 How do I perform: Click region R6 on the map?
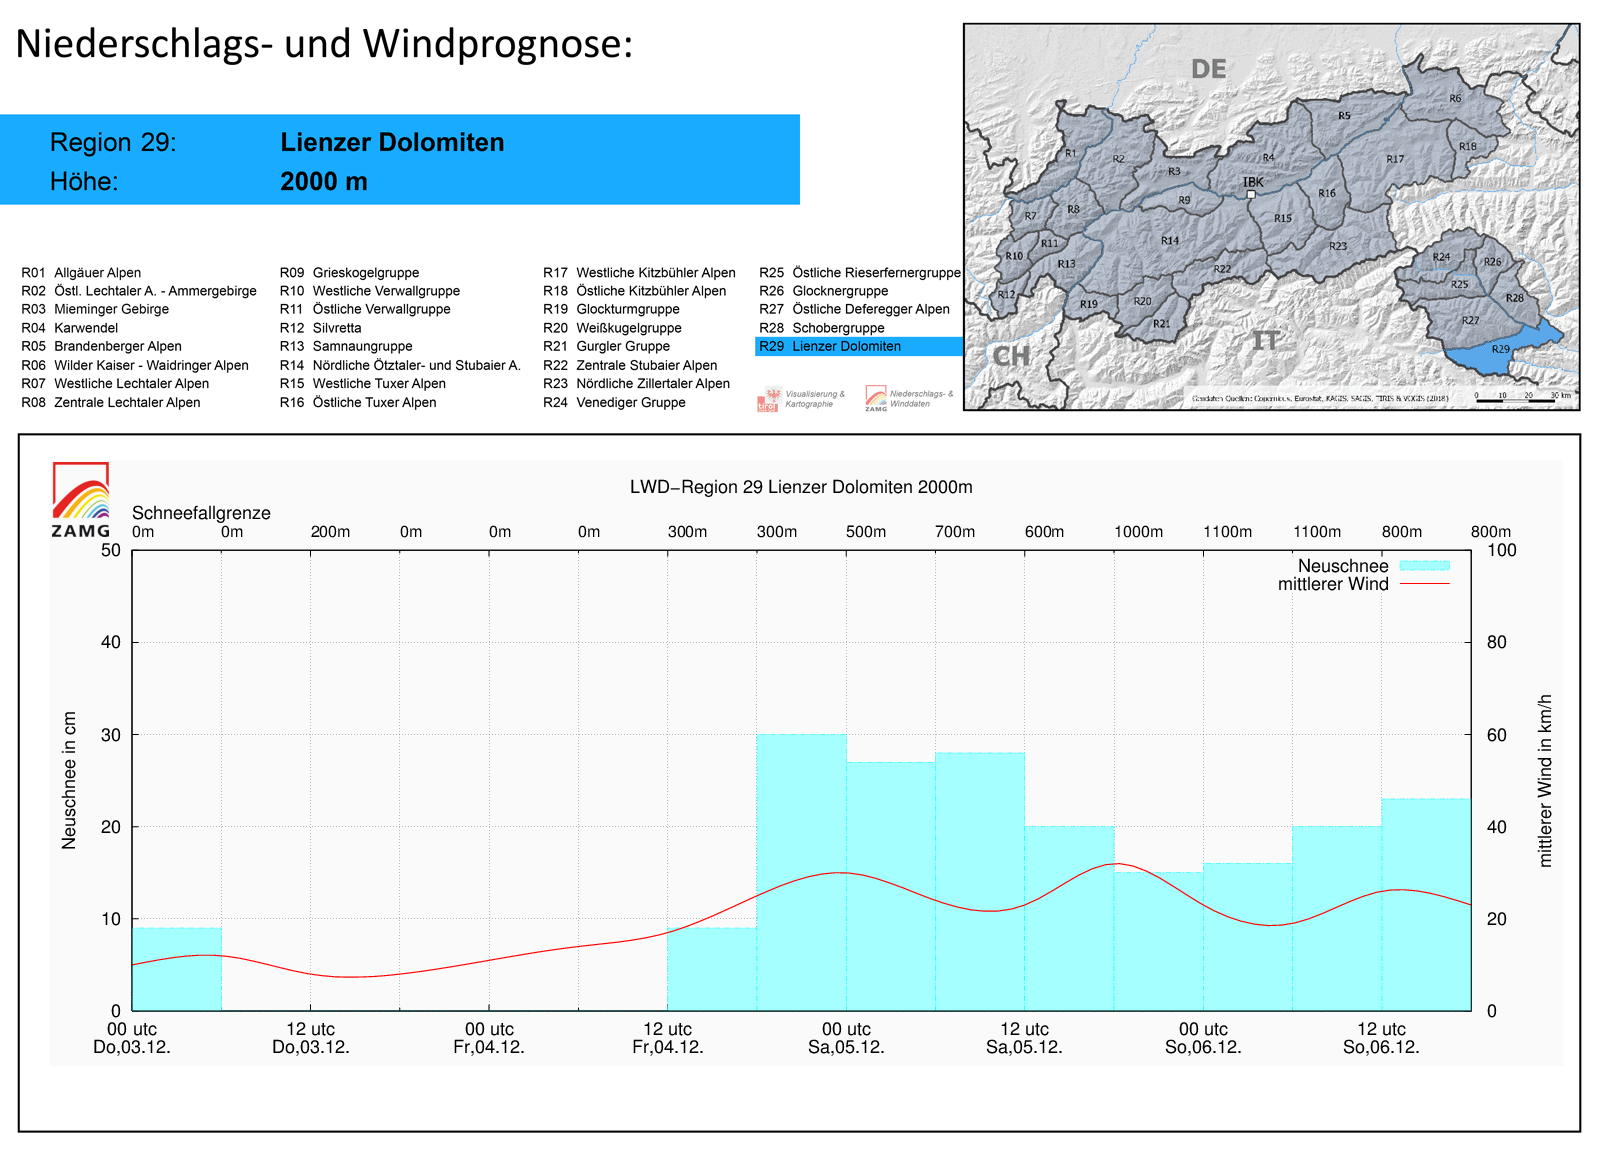(1455, 98)
